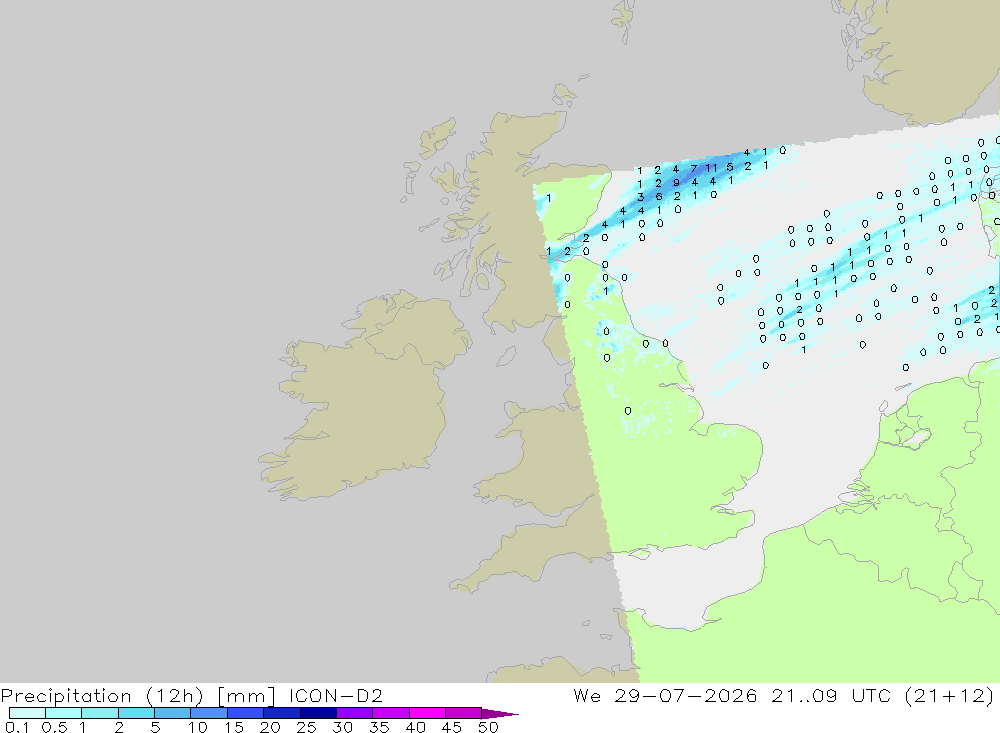Click the '25' legend scale label

307,727
